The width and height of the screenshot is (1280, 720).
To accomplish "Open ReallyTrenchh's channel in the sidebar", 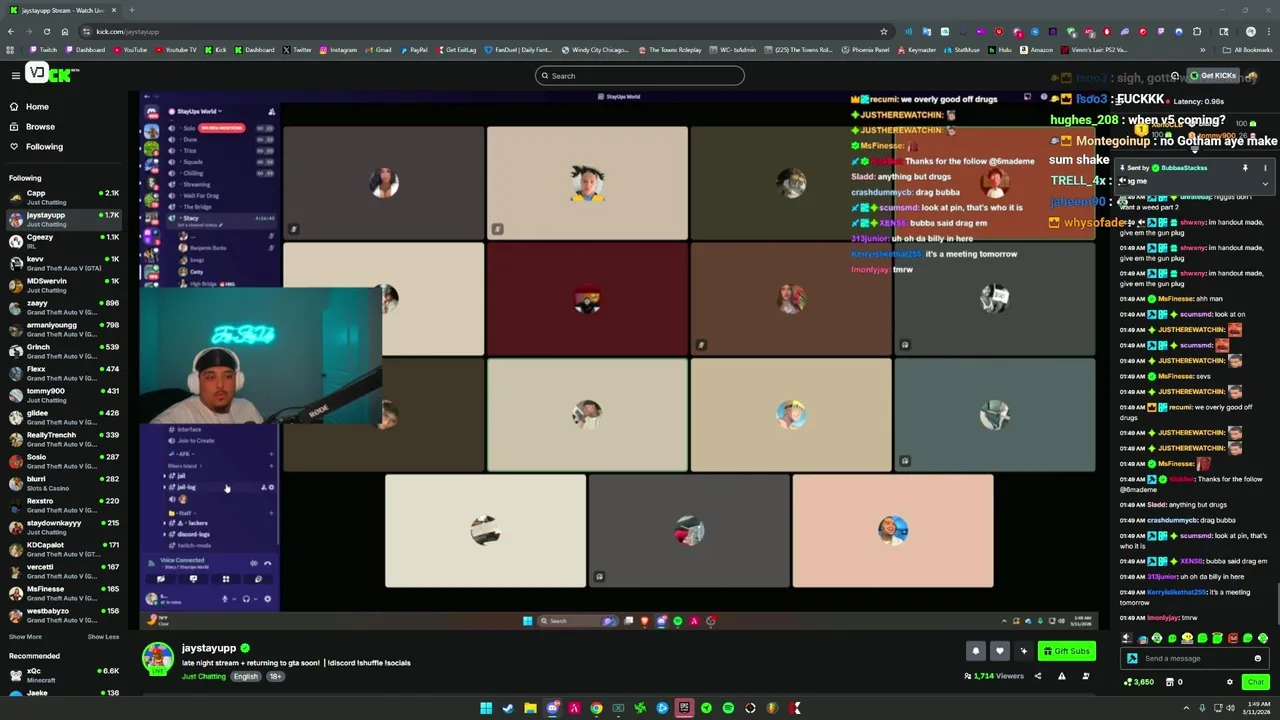I will click(64, 439).
